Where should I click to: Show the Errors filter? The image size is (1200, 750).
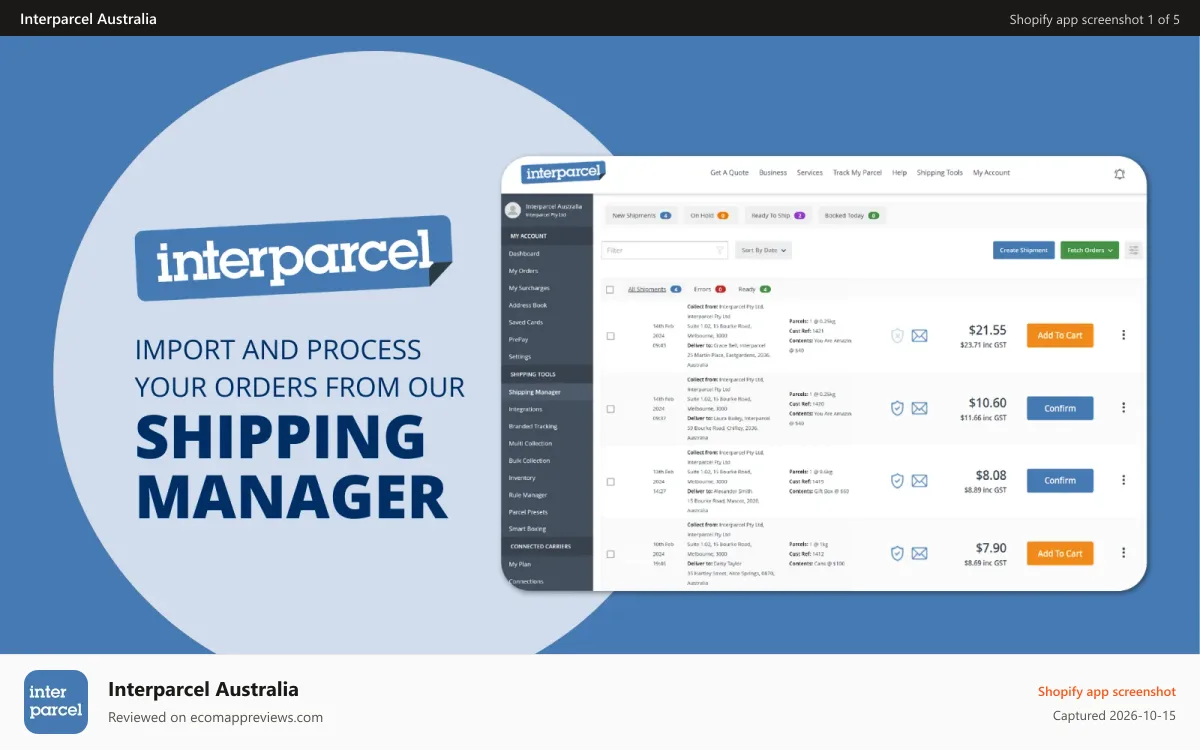pos(709,289)
